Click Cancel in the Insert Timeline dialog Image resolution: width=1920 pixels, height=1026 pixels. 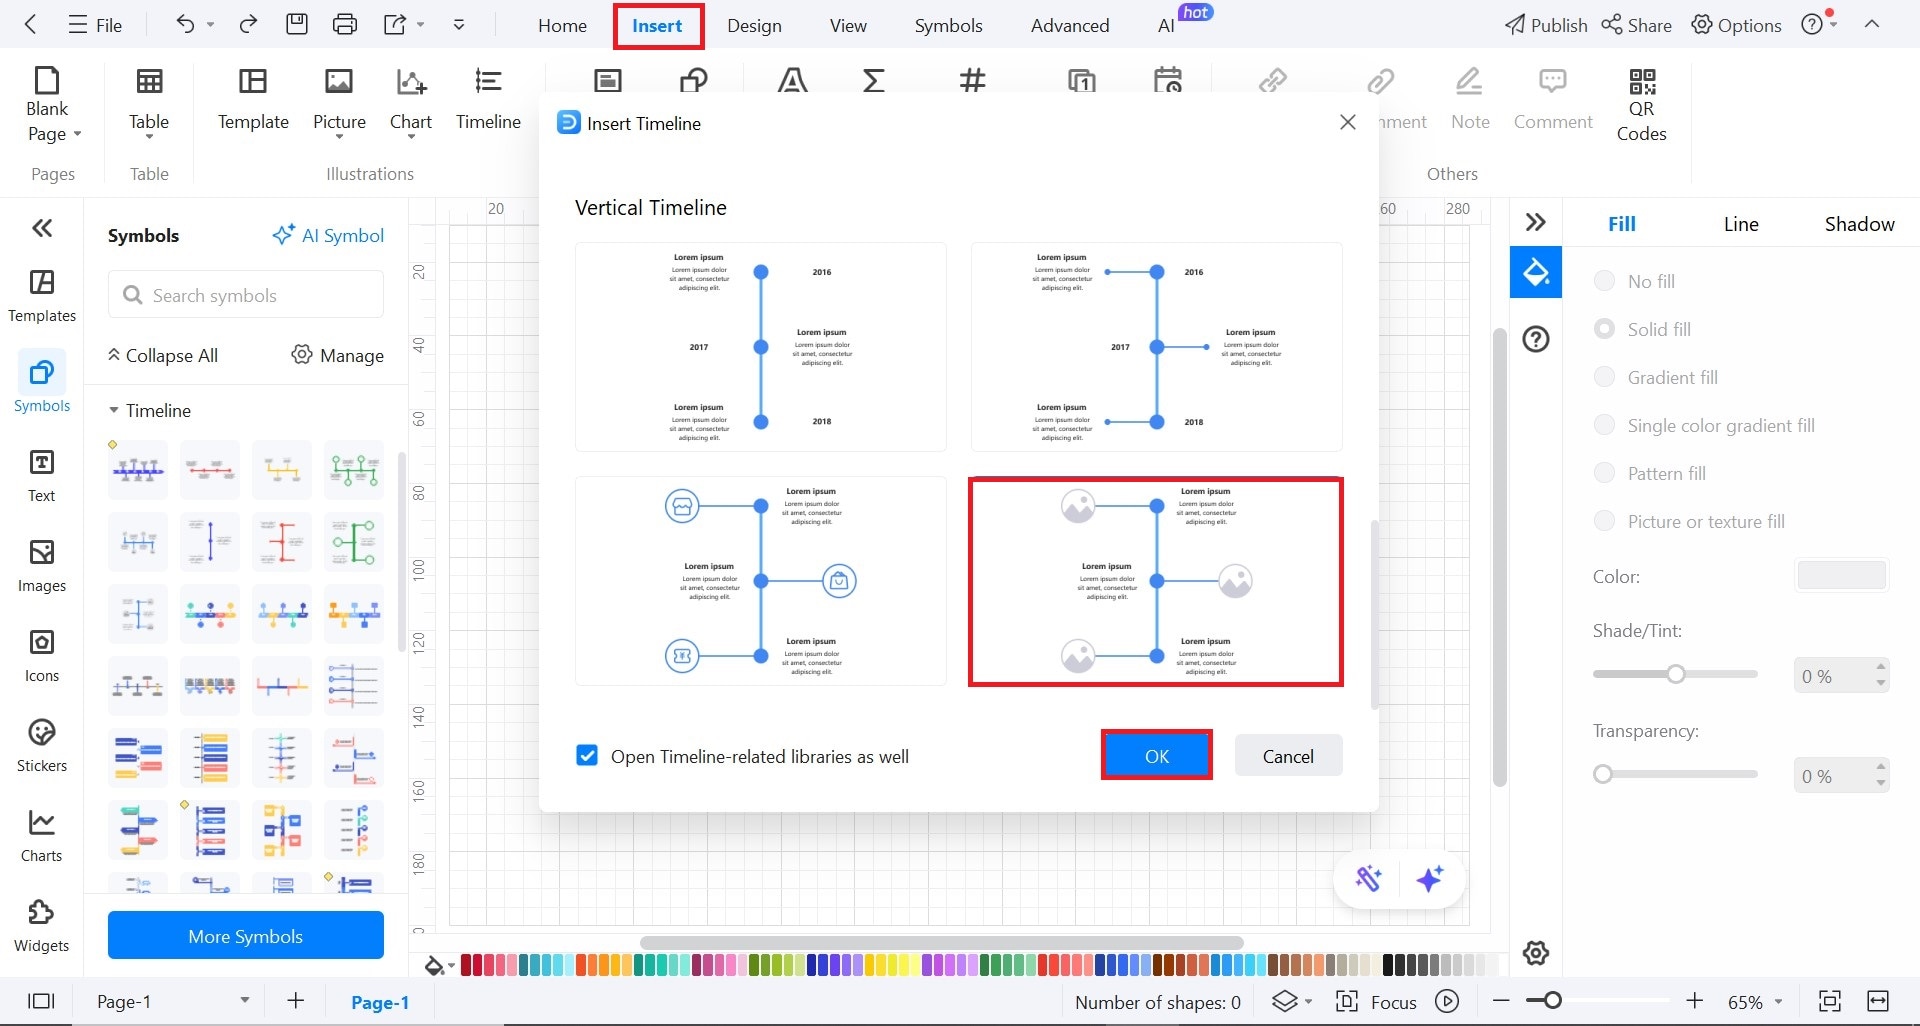pos(1288,756)
